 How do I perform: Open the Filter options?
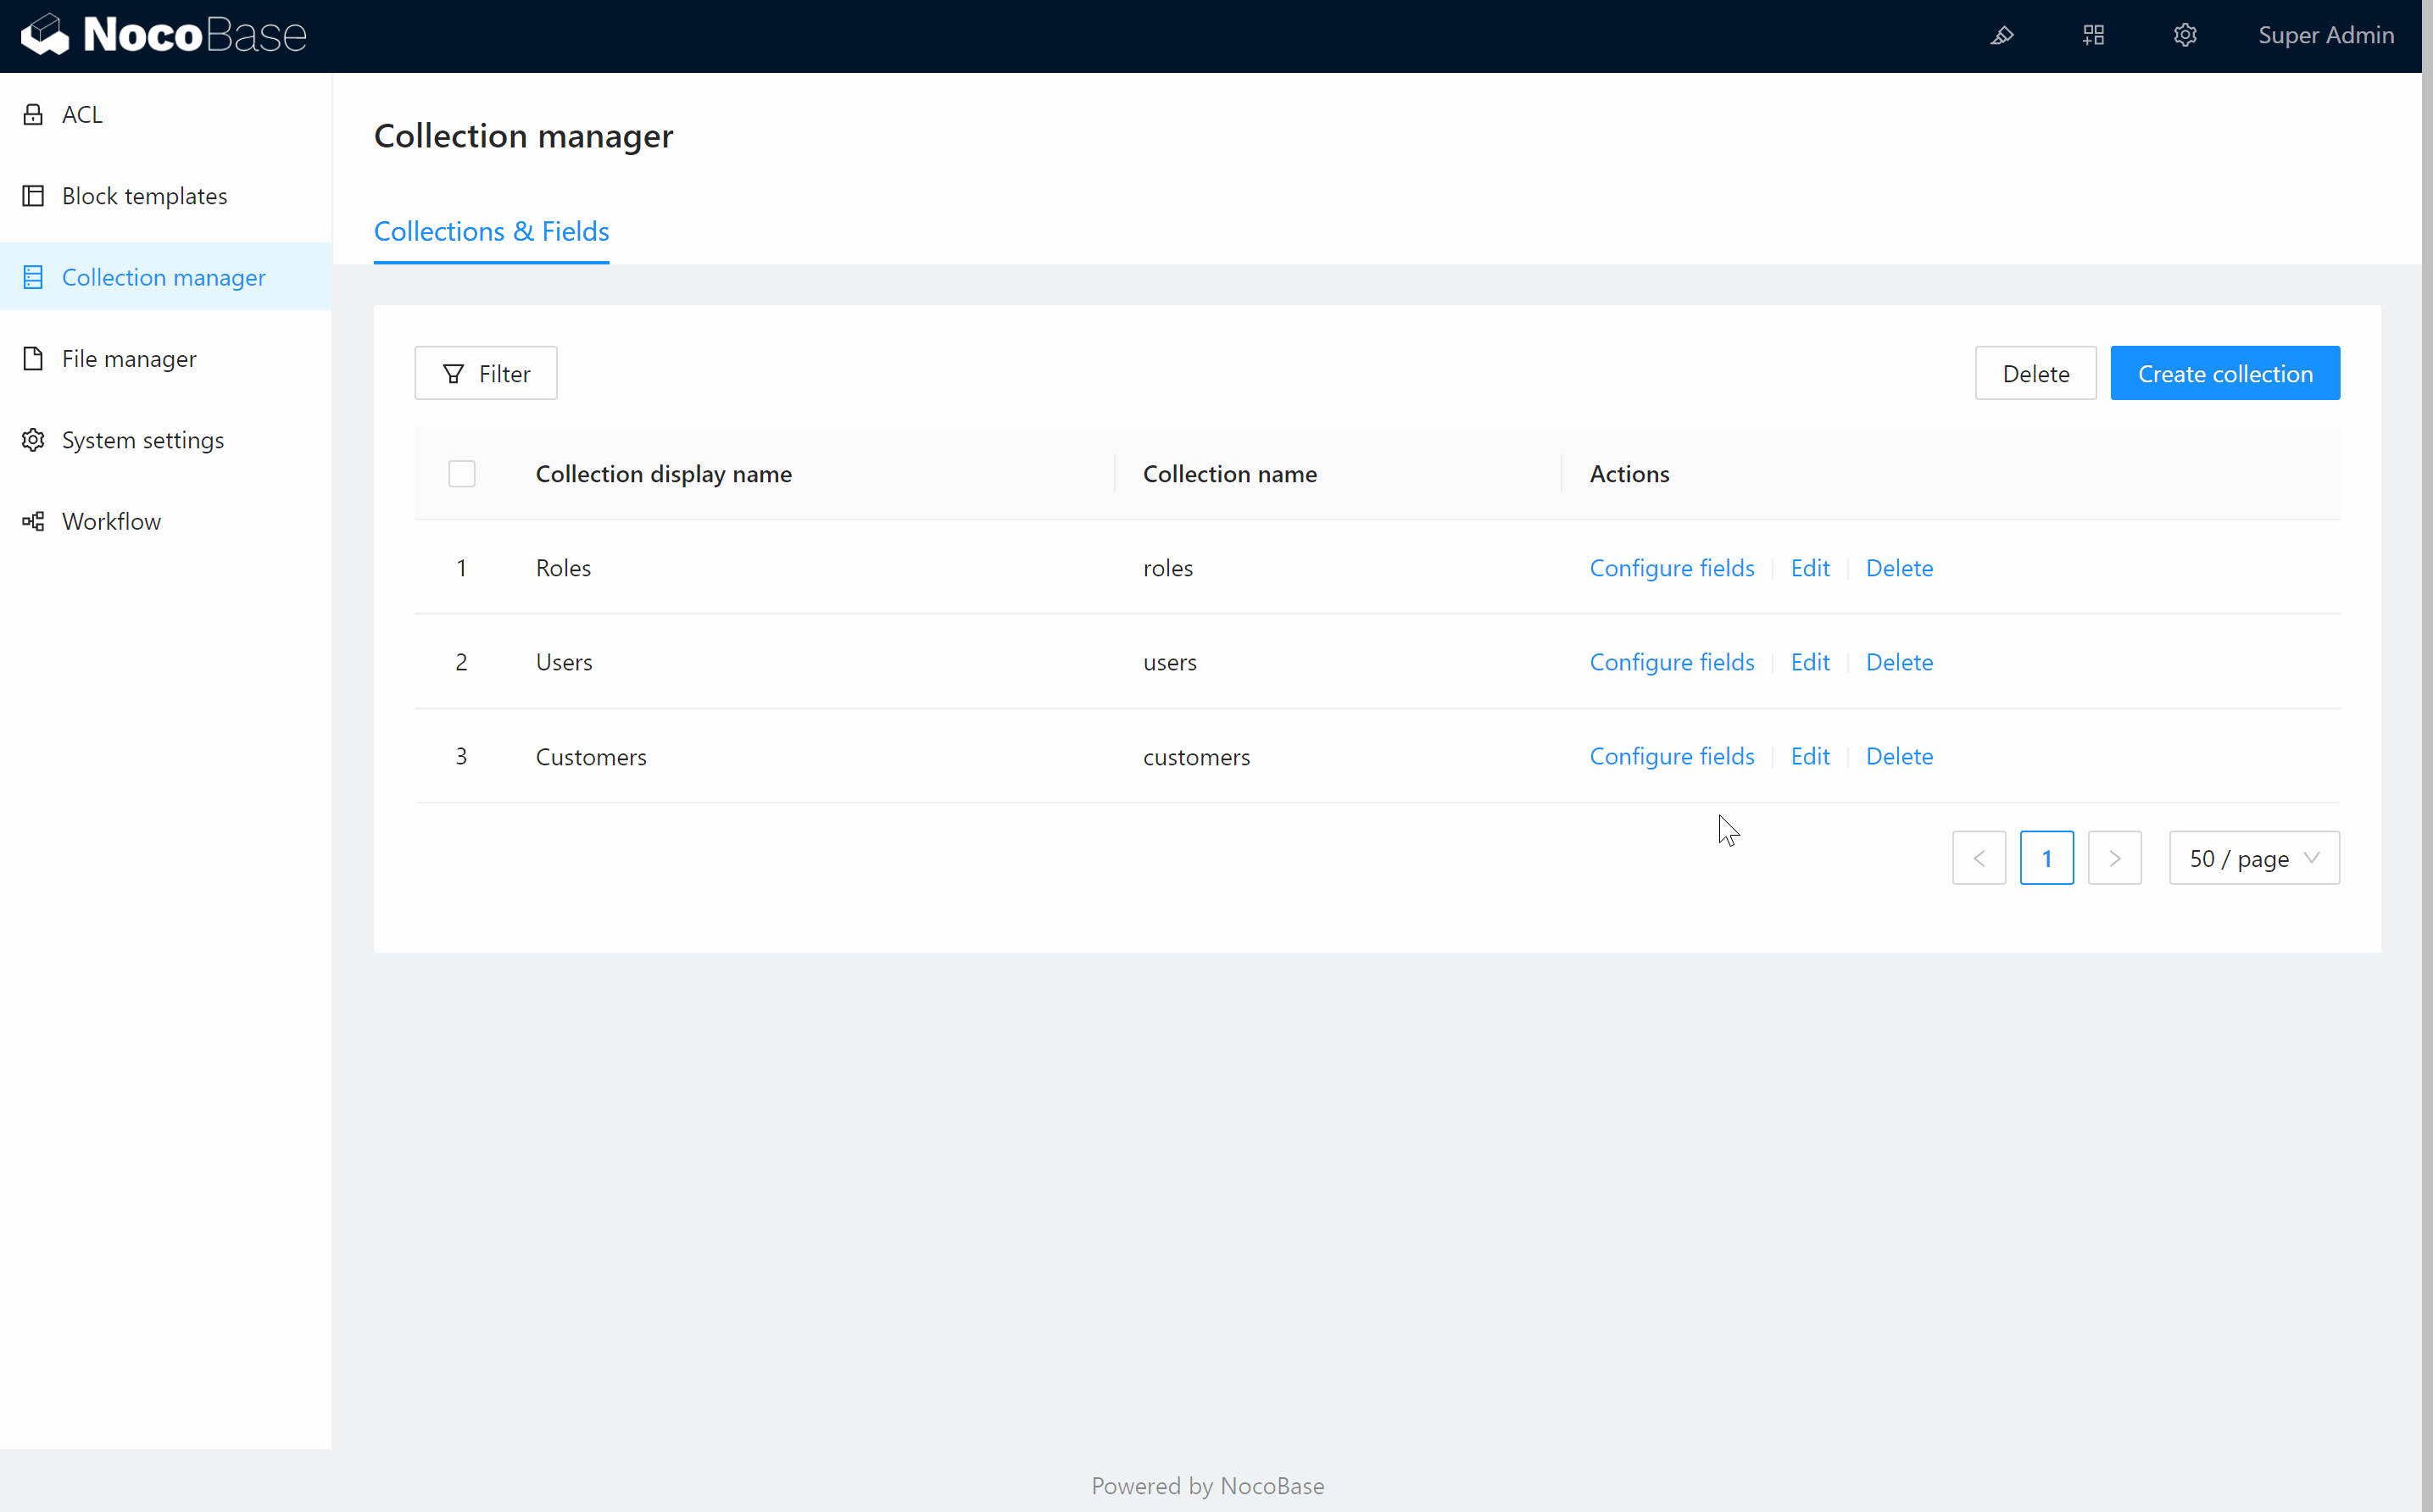click(x=486, y=374)
